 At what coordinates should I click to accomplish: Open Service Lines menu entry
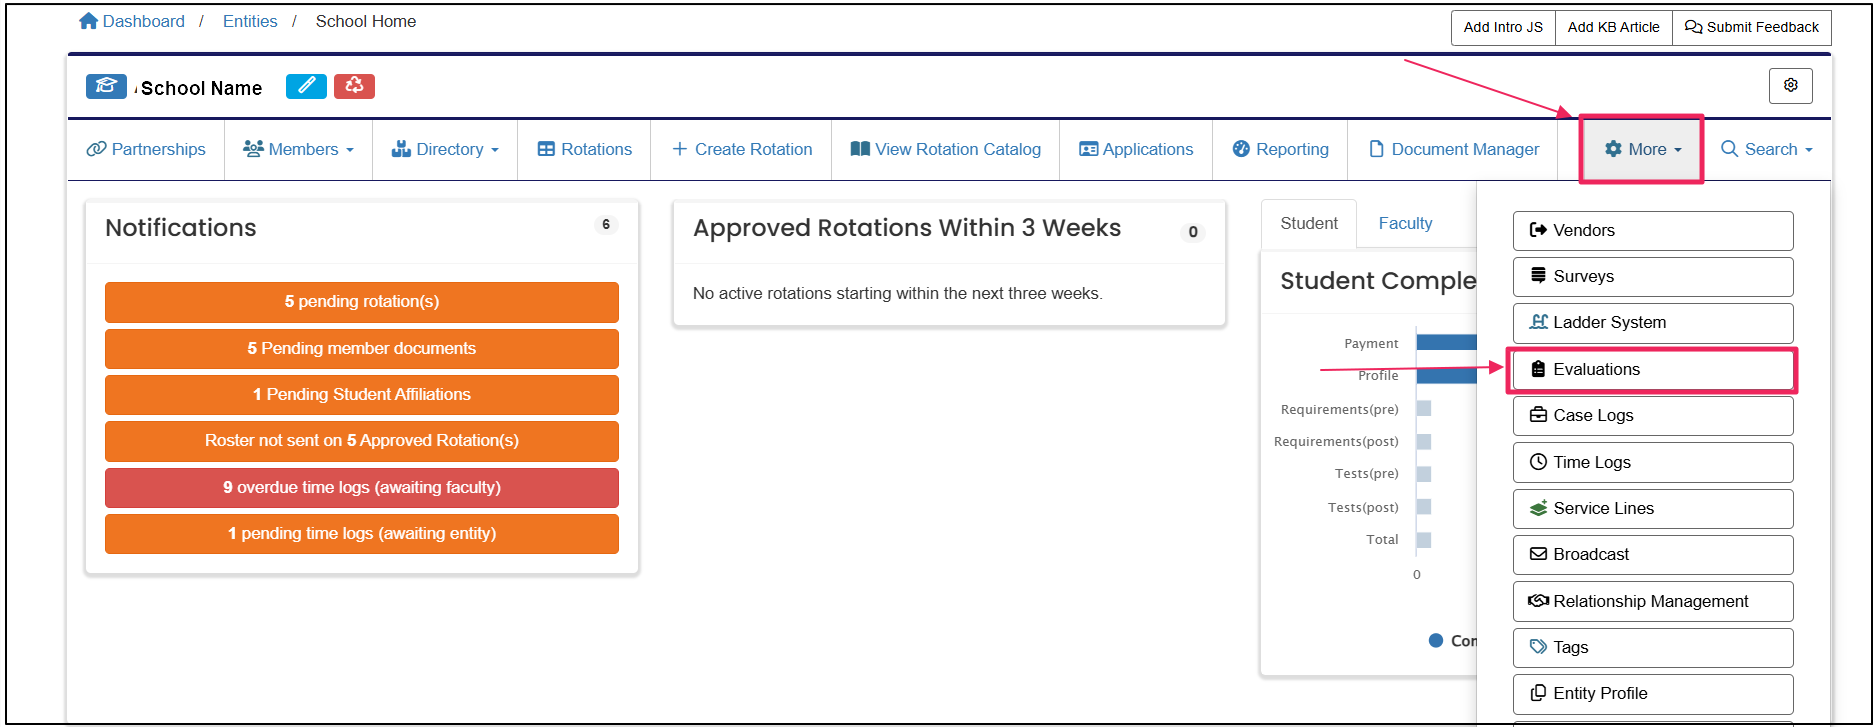tap(1653, 508)
